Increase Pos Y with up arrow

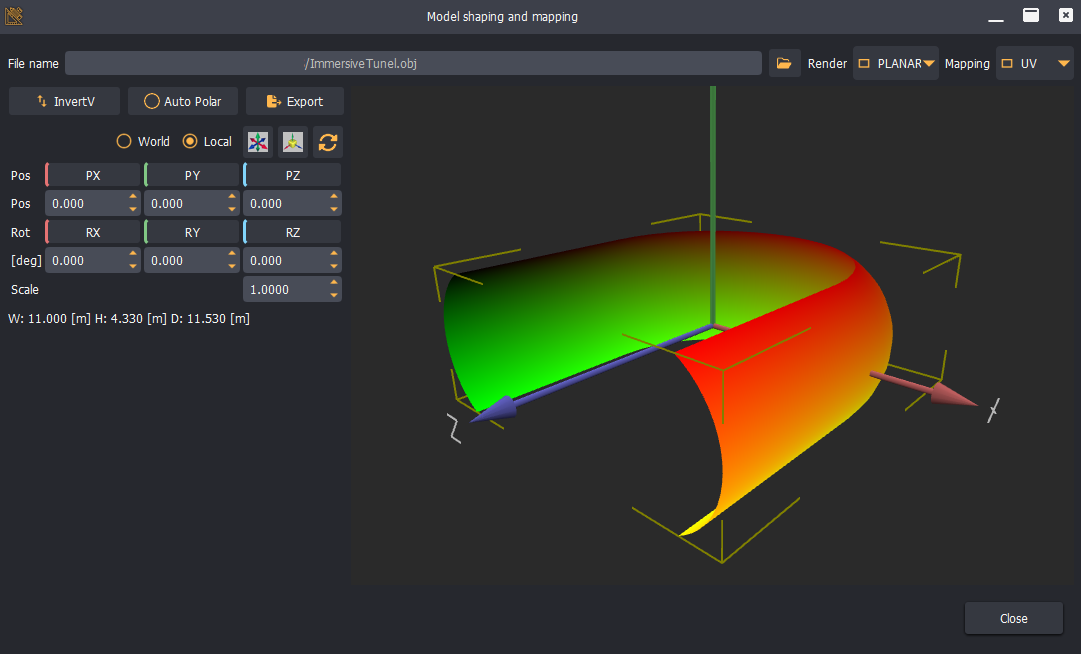point(232,197)
